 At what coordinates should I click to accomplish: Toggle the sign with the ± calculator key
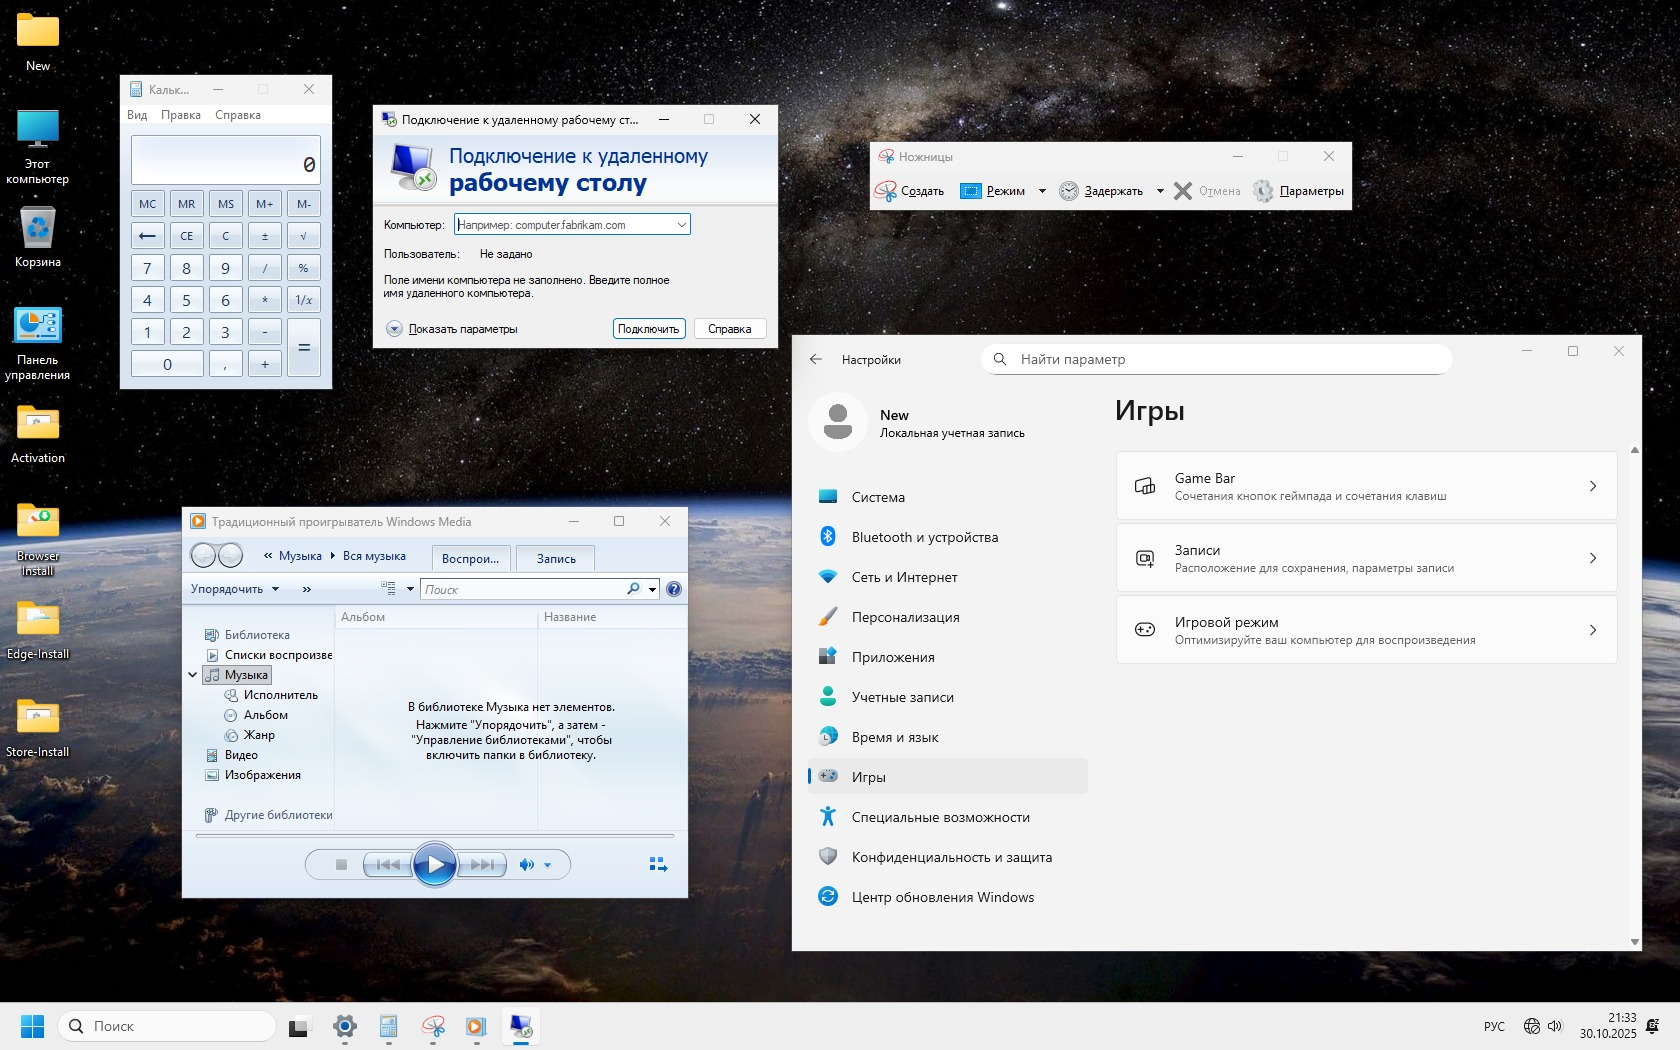point(265,236)
